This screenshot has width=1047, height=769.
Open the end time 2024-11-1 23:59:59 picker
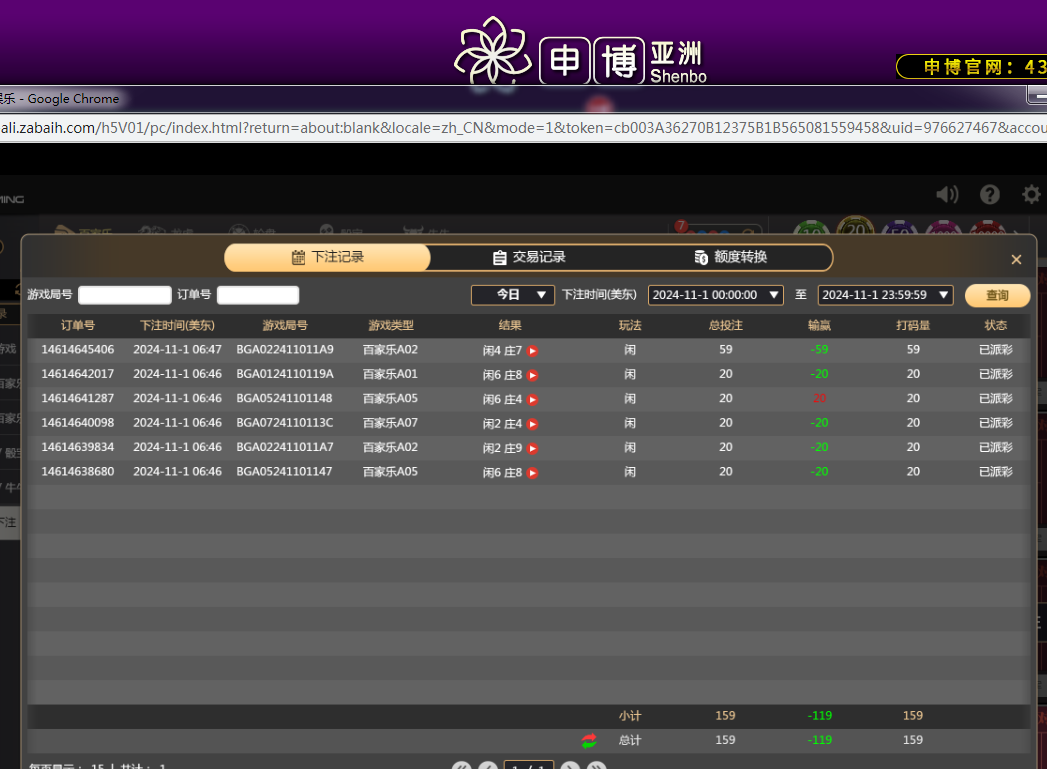click(x=885, y=295)
